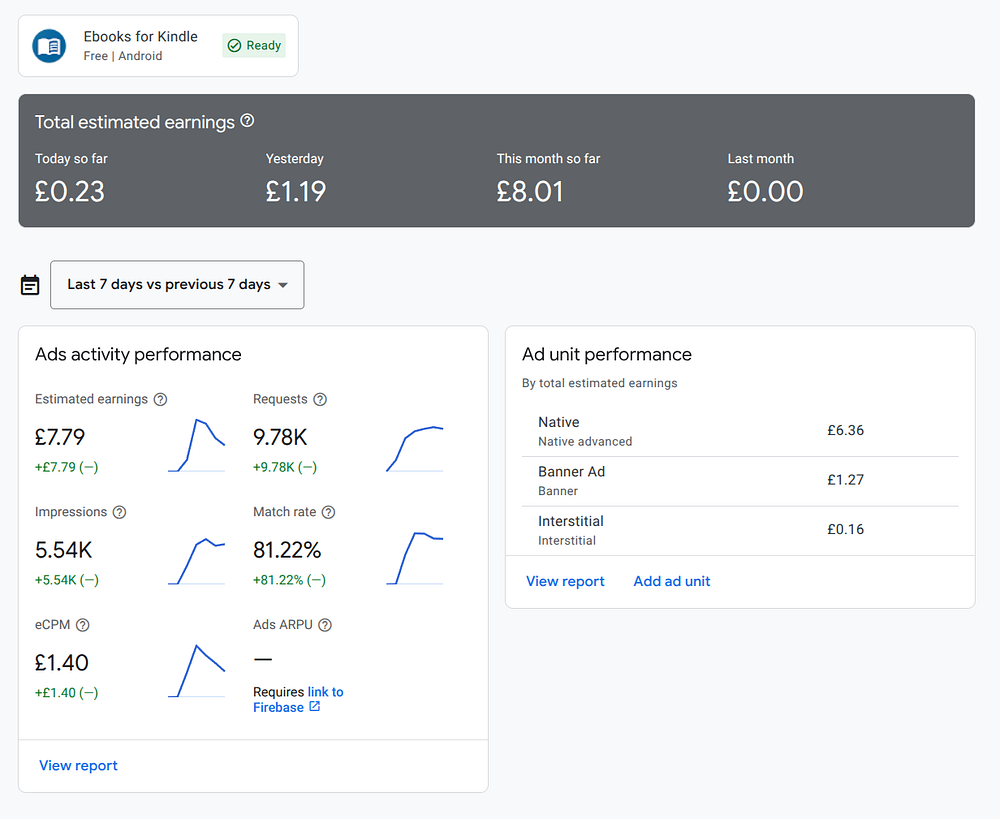This screenshot has width=1000, height=819.
Task: Click the Estimated earnings trend chart
Action: pos(197,445)
